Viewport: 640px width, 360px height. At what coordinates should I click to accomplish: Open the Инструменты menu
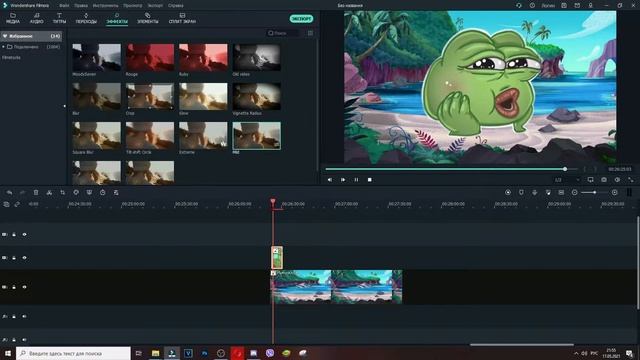pyautogui.click(x=105, y=6)
